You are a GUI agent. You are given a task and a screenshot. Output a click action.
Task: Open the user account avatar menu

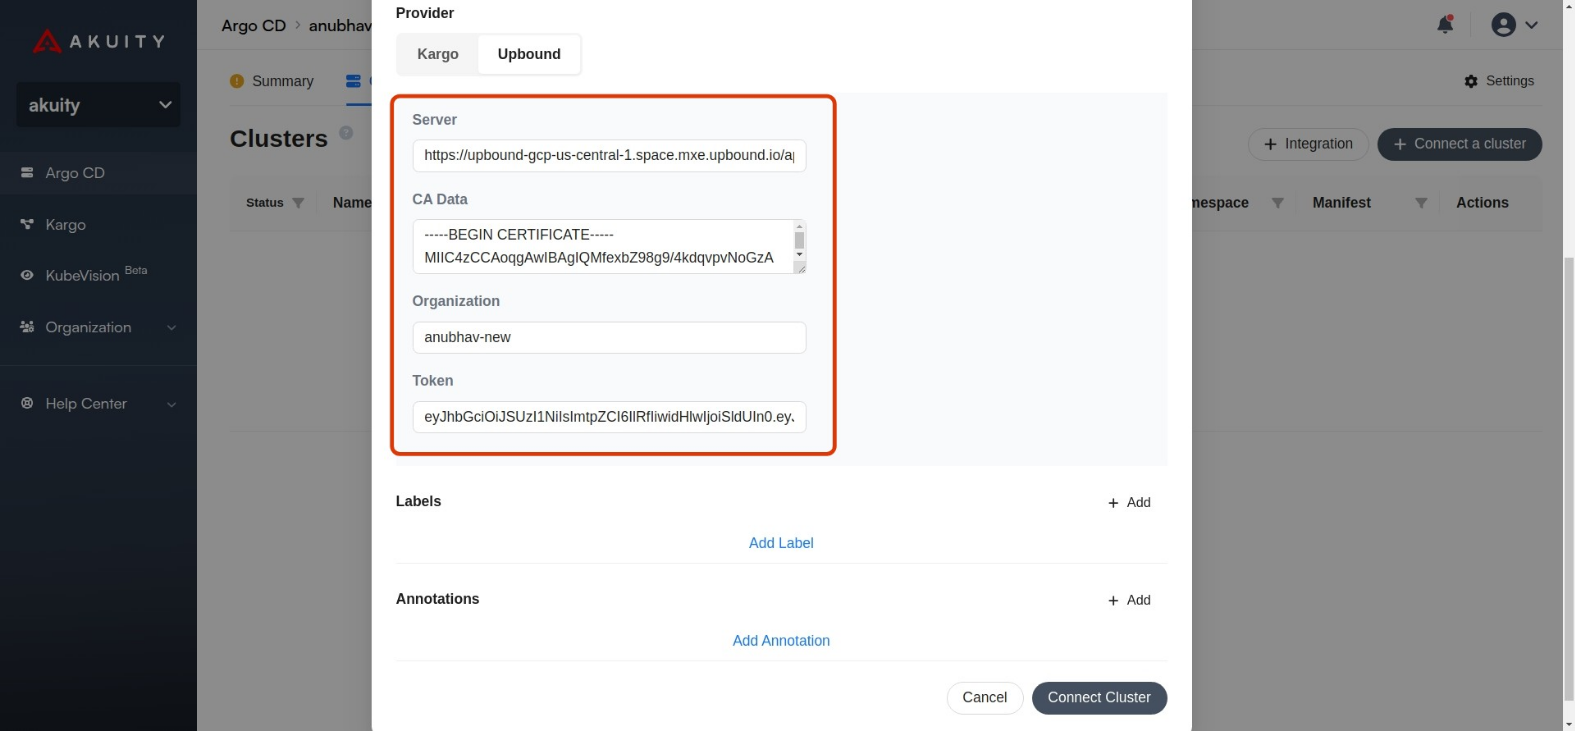[x=1503, y=25]
